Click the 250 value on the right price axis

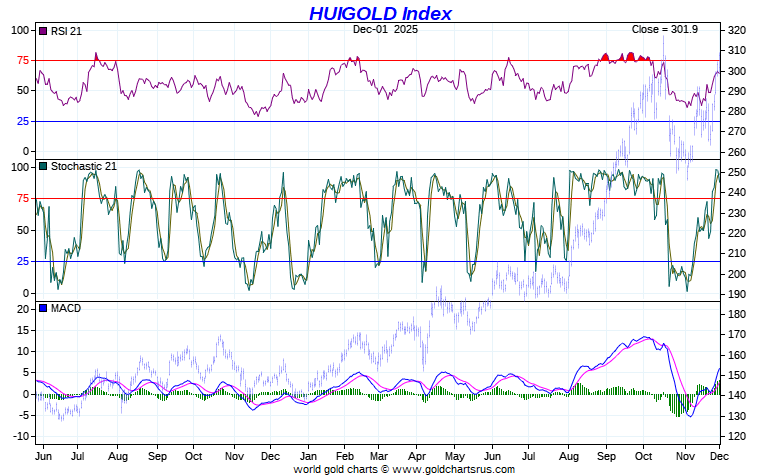737,172
